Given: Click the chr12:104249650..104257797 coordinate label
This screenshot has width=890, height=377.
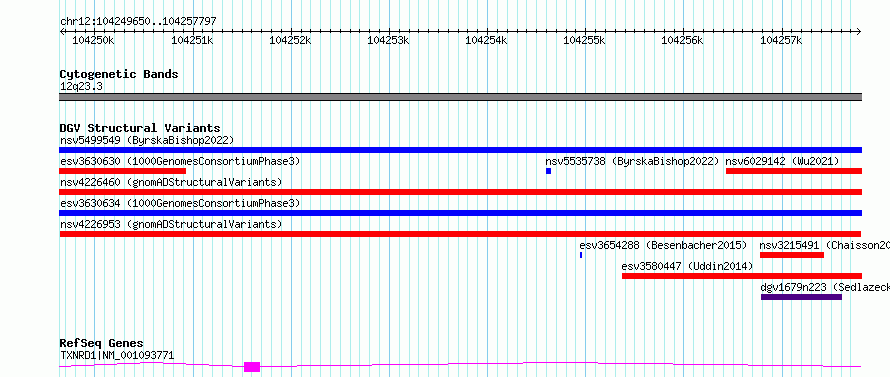Looking at the screenshot, I should pos(138,22).
